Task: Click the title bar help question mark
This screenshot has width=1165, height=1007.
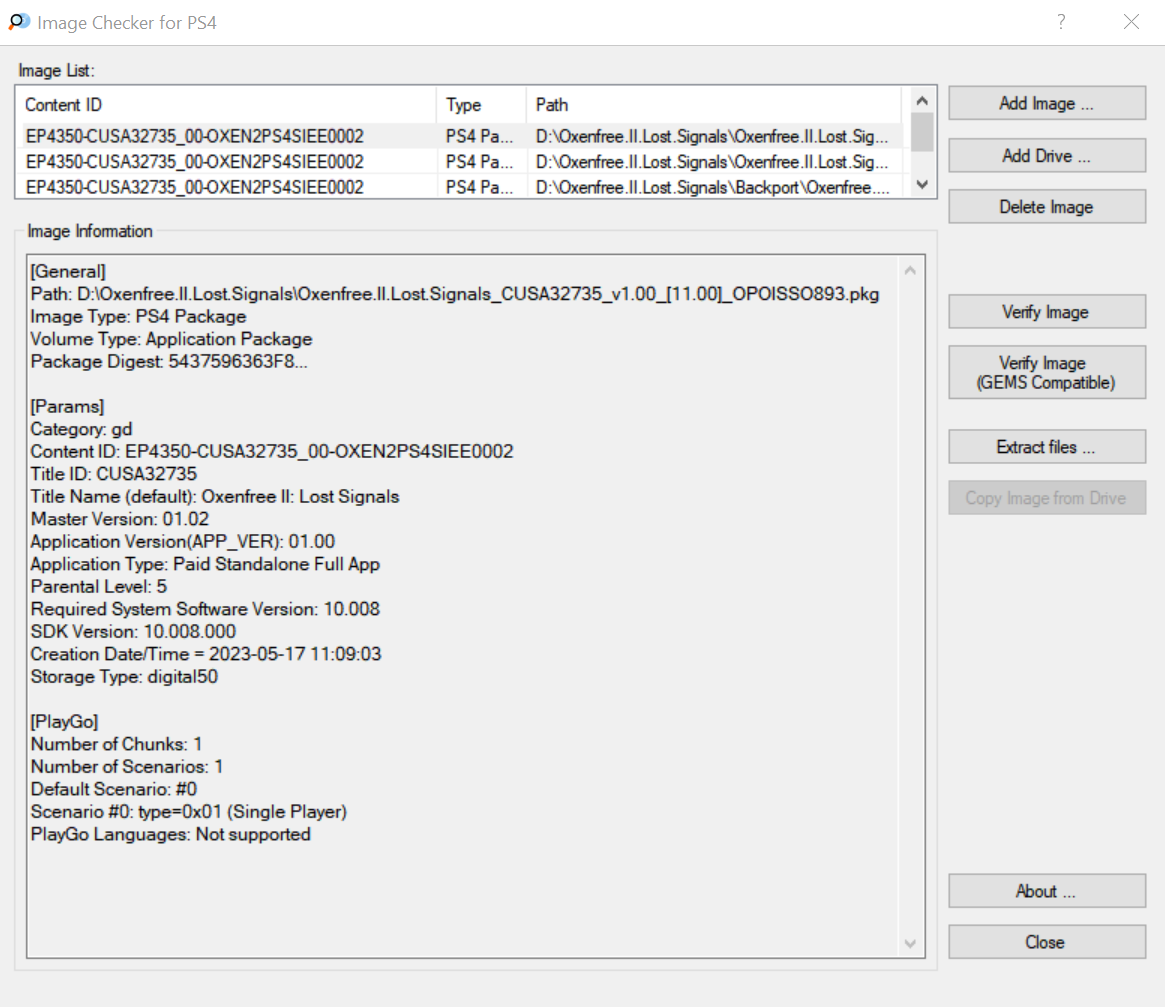Action: pos(1061,22)
